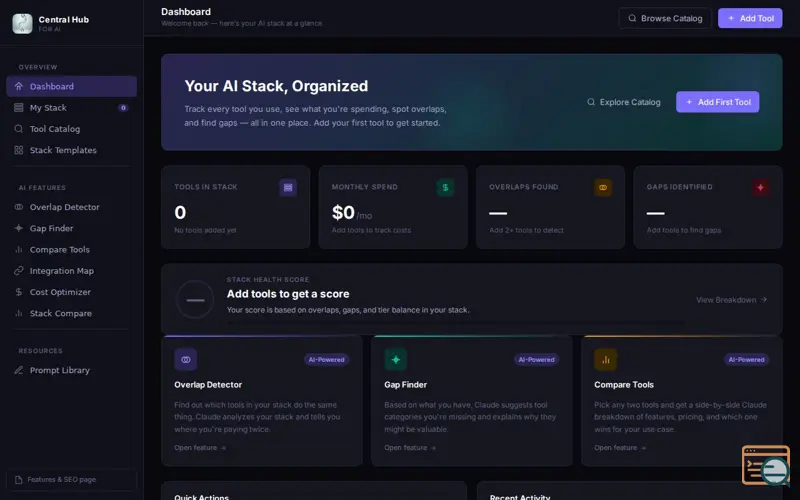Image resolution: width=800 pixels, height=500 pixels.
Task: Go to Tool Catalog page
Action: [71, 129]
